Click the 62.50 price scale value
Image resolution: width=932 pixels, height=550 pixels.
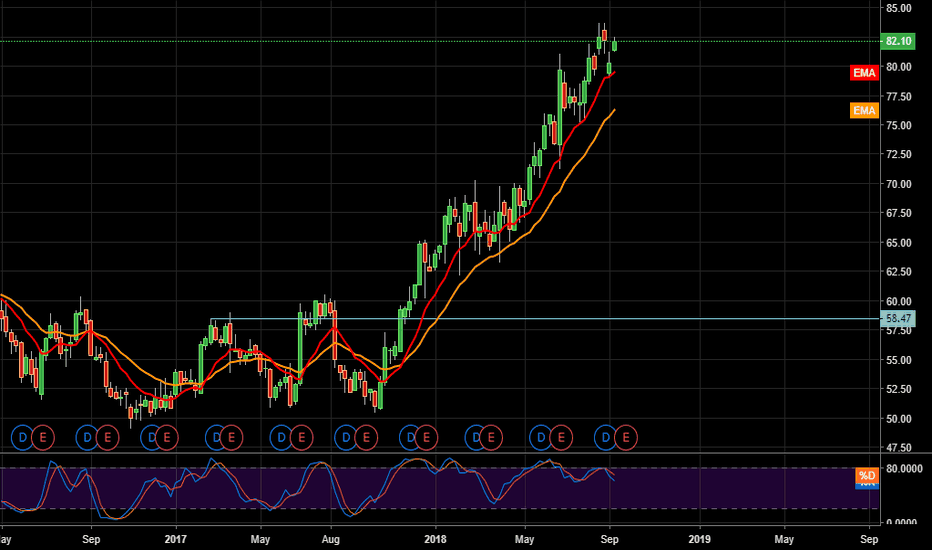point(899,272)
